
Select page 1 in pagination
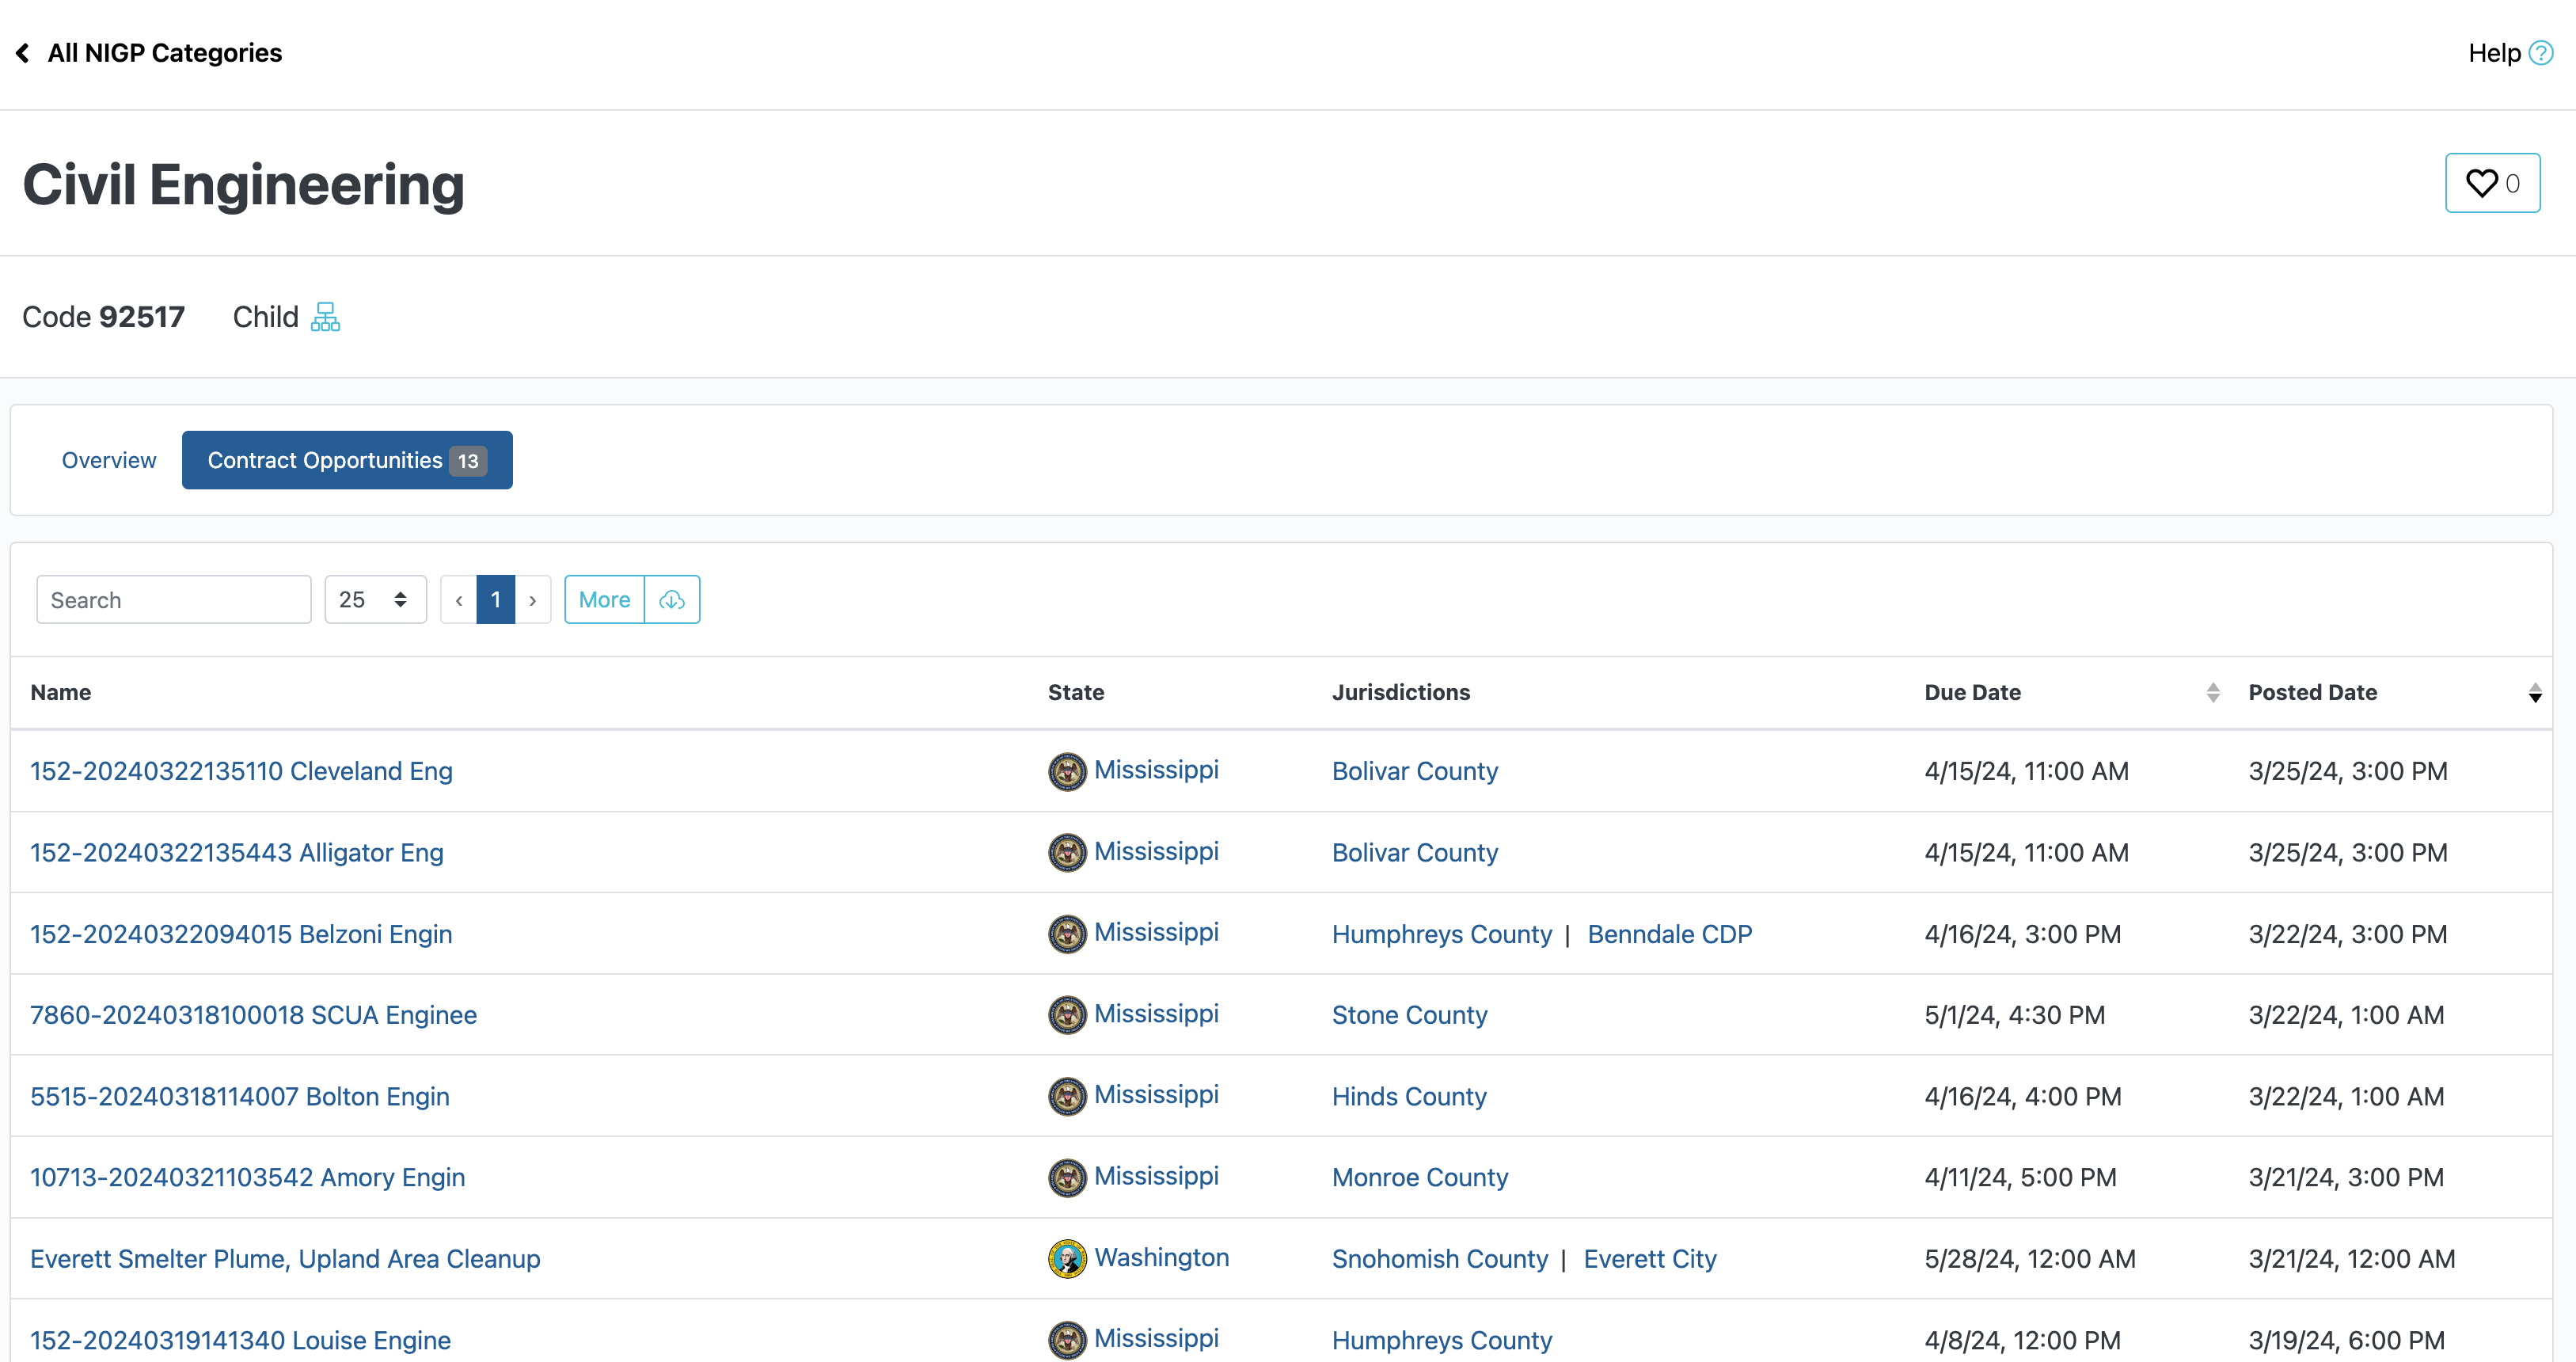pos(496,600)
